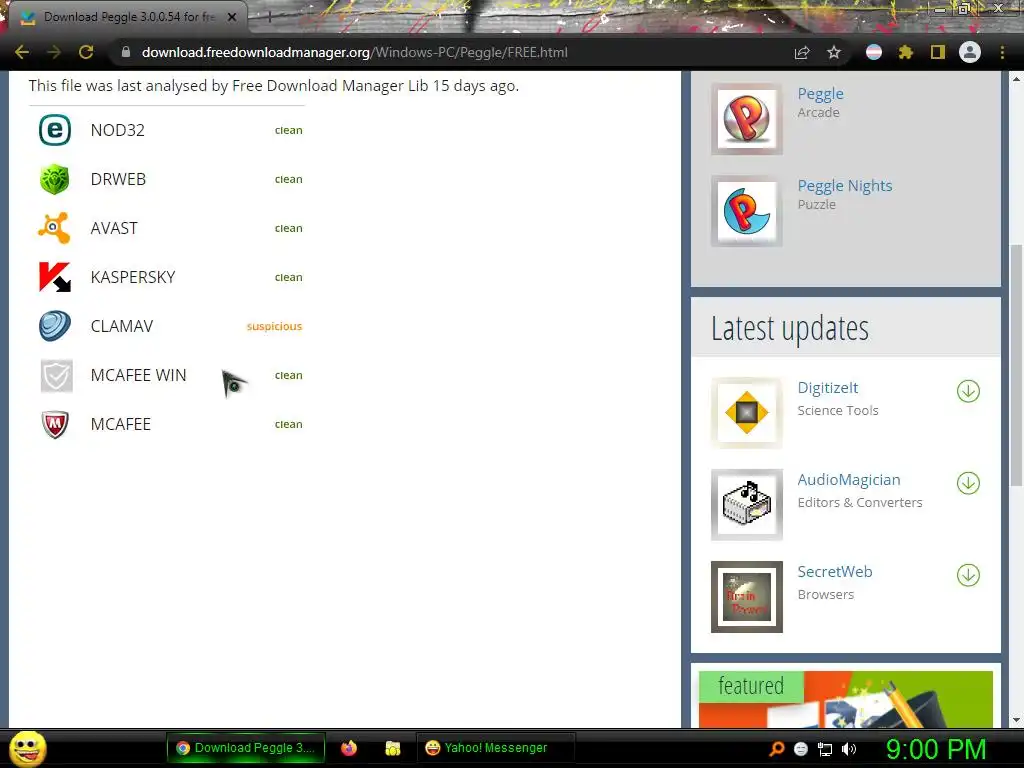Click the browser forward arrow
This screenshot has width=1024, height=768.
pyautogui.click(x=54, y=52)
